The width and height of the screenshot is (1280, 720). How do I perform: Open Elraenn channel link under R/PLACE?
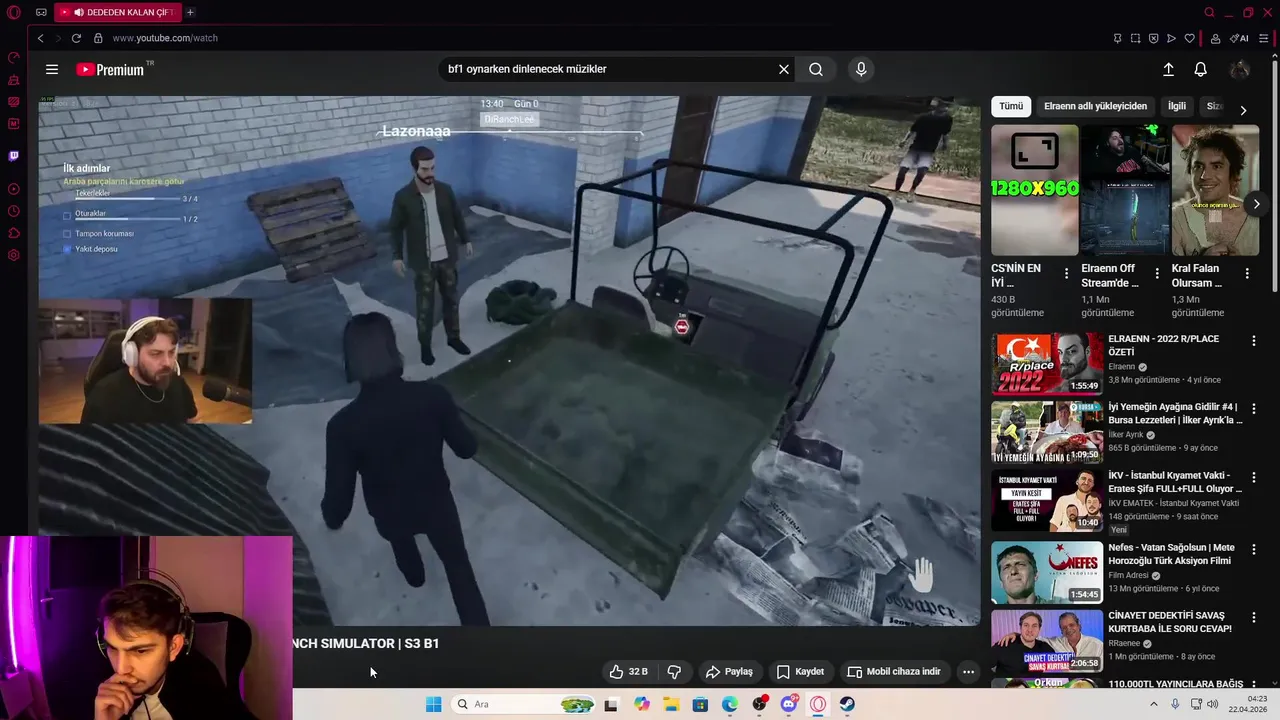1122,367
